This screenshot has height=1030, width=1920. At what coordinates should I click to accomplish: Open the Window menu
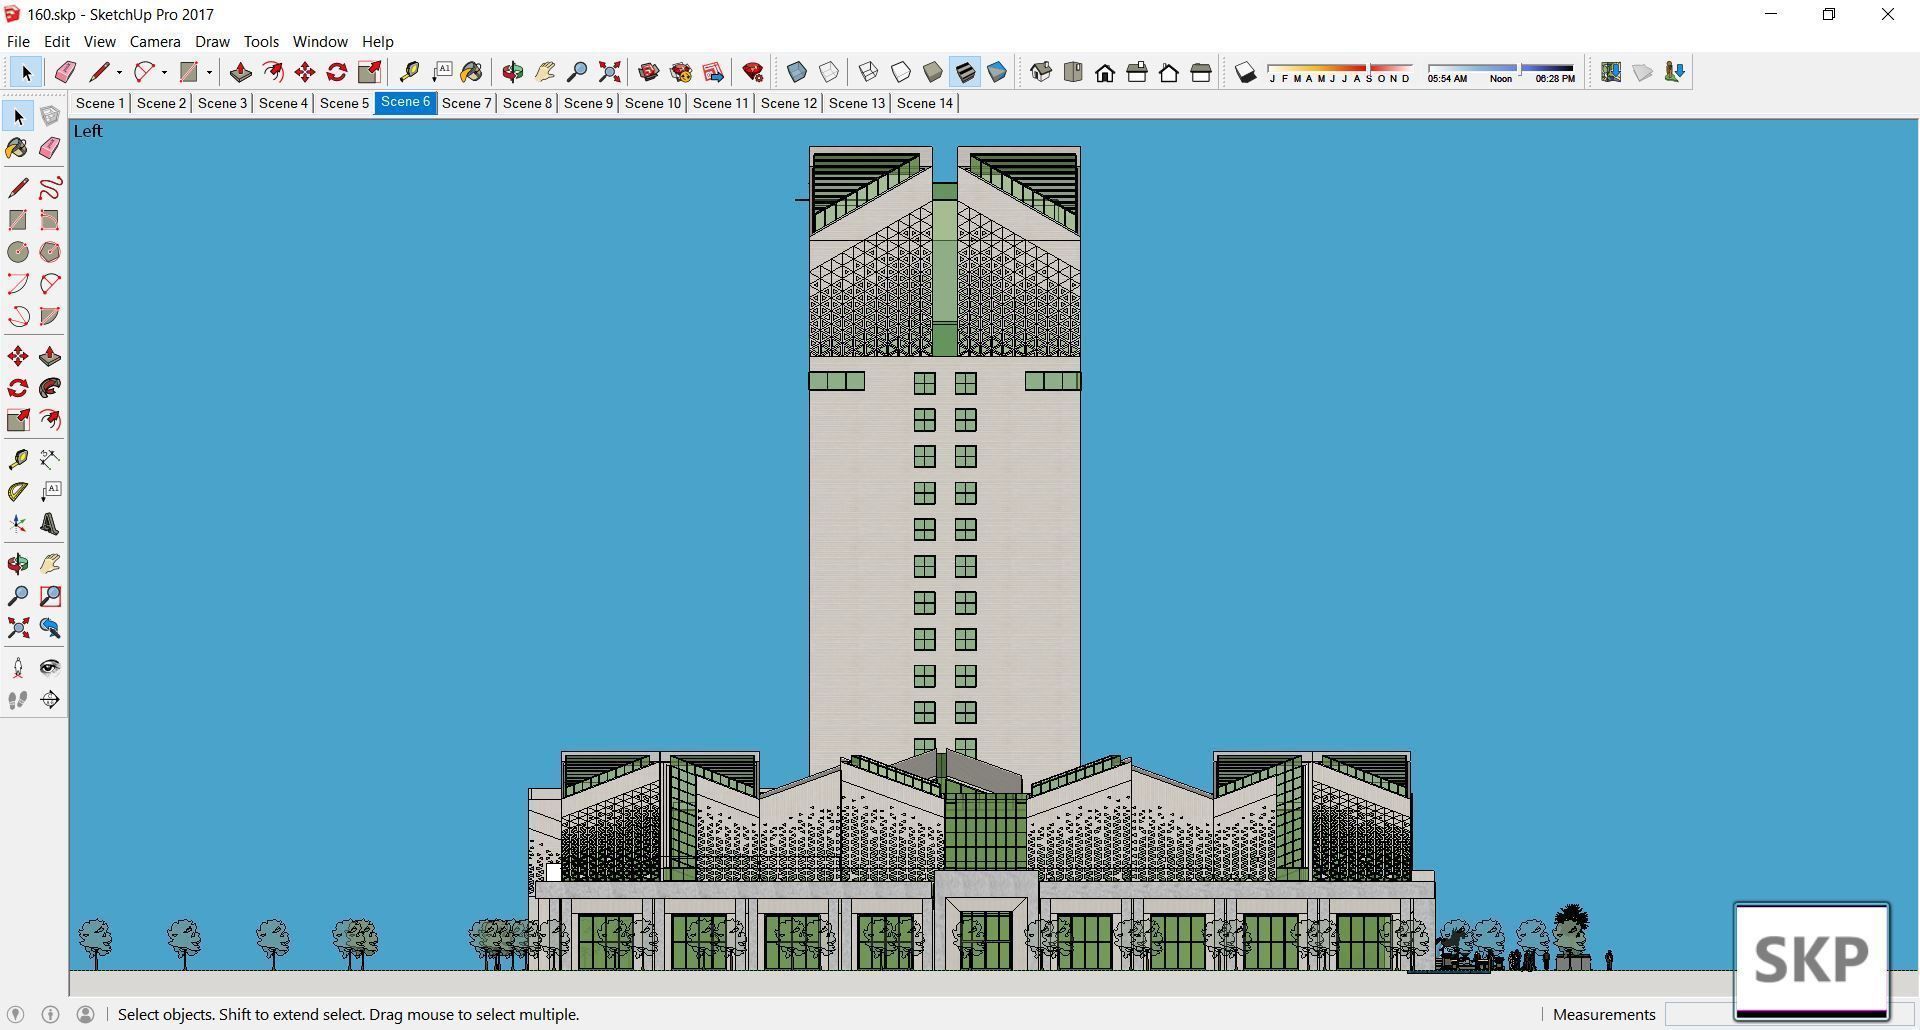tap(320, 42)
